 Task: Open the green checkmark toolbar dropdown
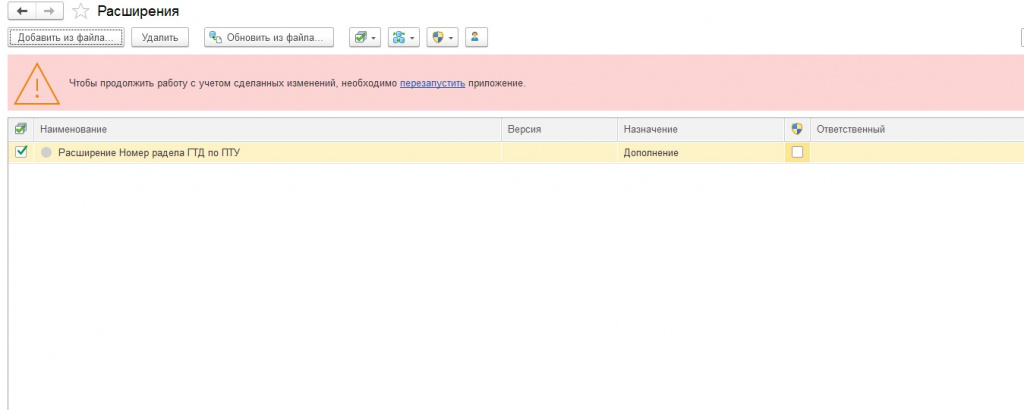click(365, 37)
